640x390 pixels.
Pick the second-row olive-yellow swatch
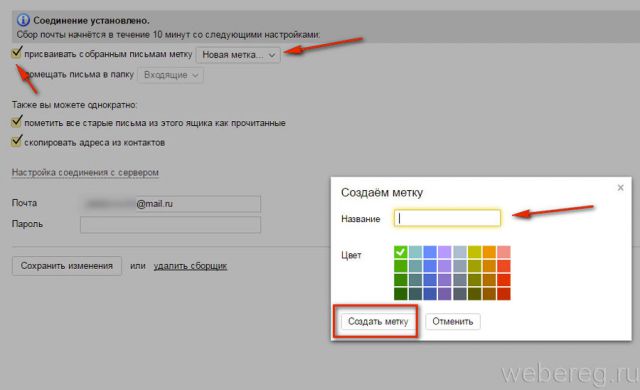point(474,266)
